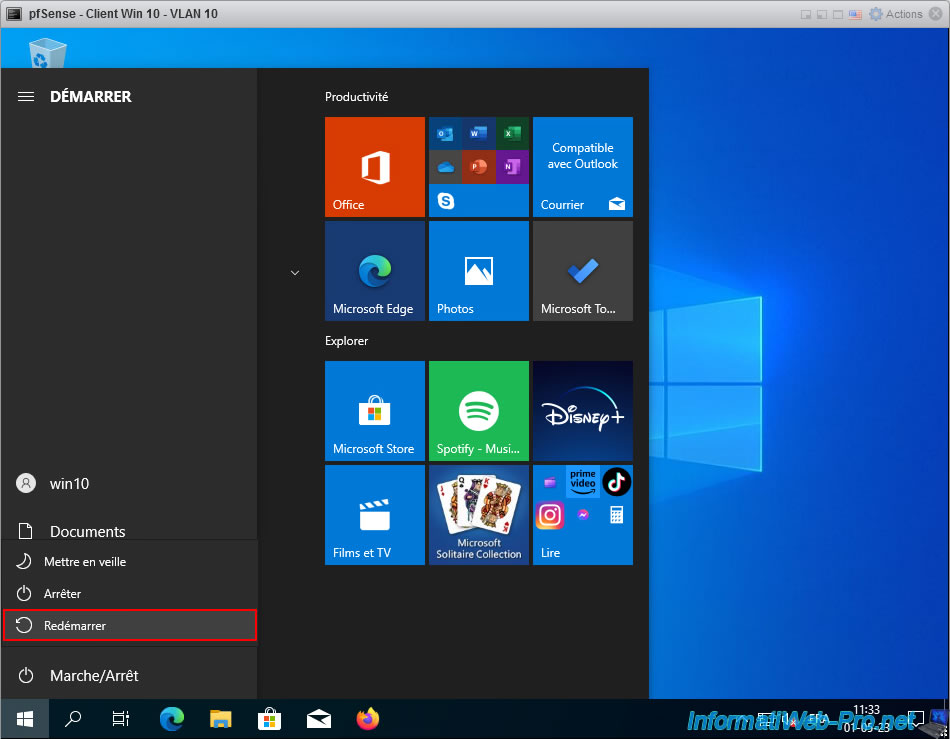Open the Office tile
The height and width of the screenshot is (739, 950).
click(374, 167)
